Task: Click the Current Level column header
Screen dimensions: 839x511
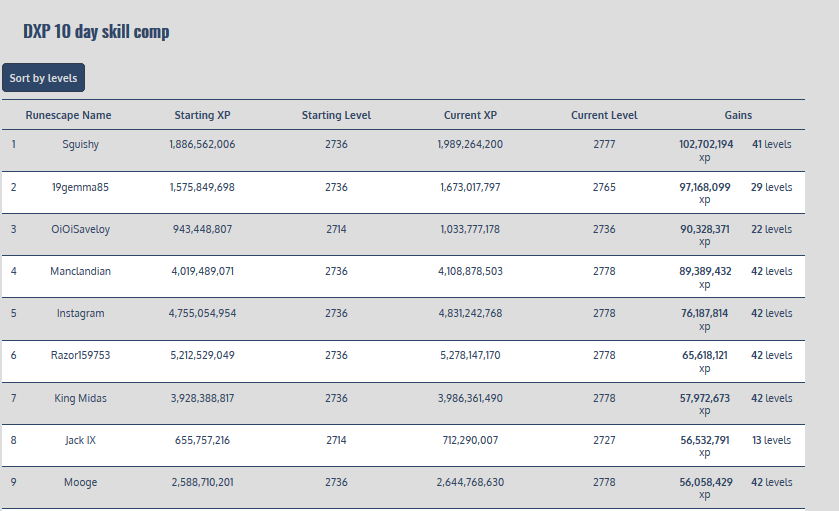Action: (x=604, y=115)
